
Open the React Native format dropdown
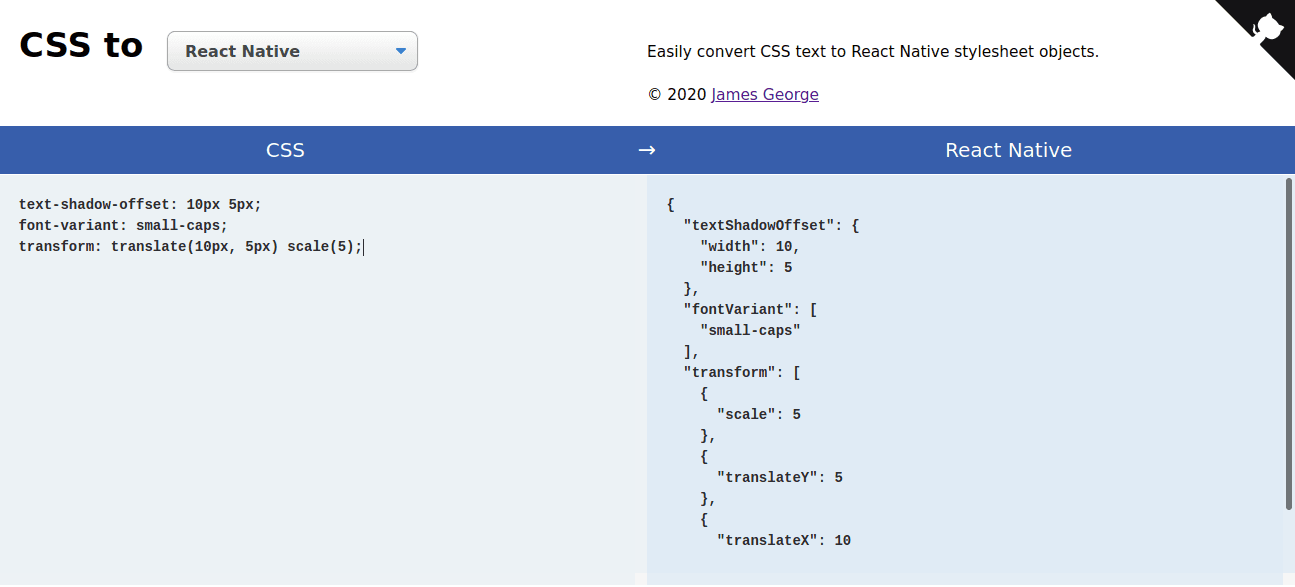[x=292, y=51]
